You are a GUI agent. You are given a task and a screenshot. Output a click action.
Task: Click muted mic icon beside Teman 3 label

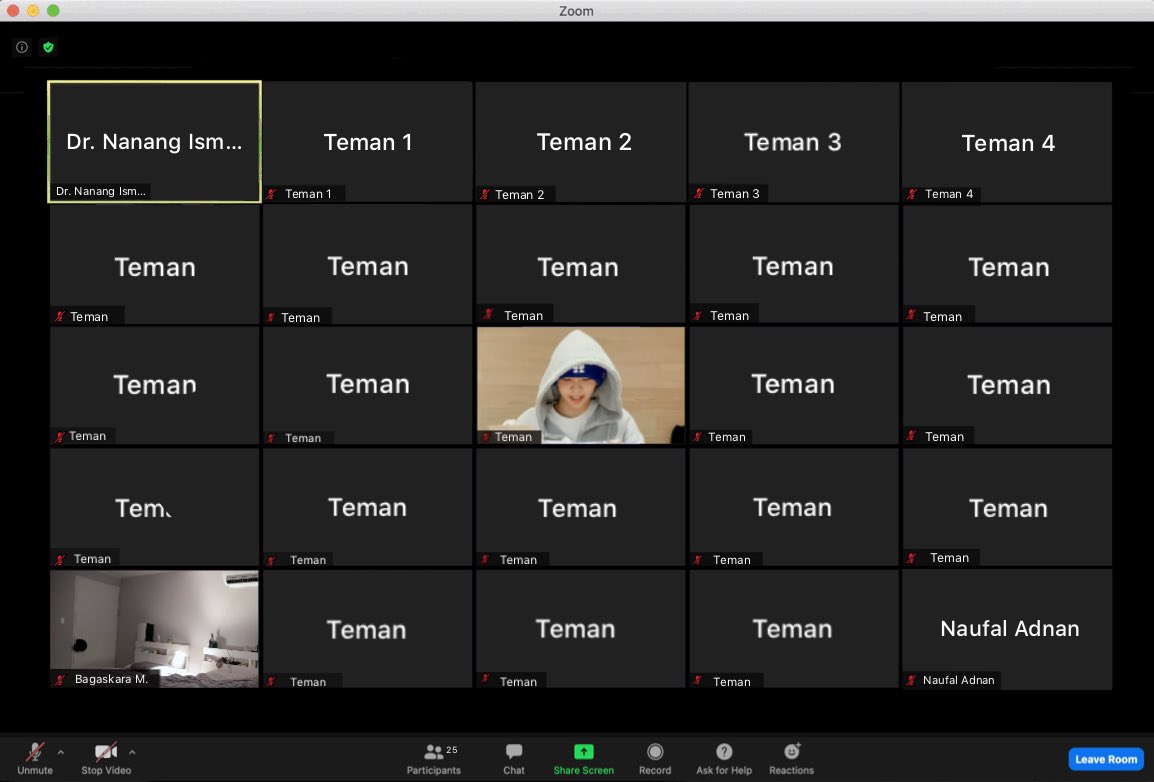(698, 193)
